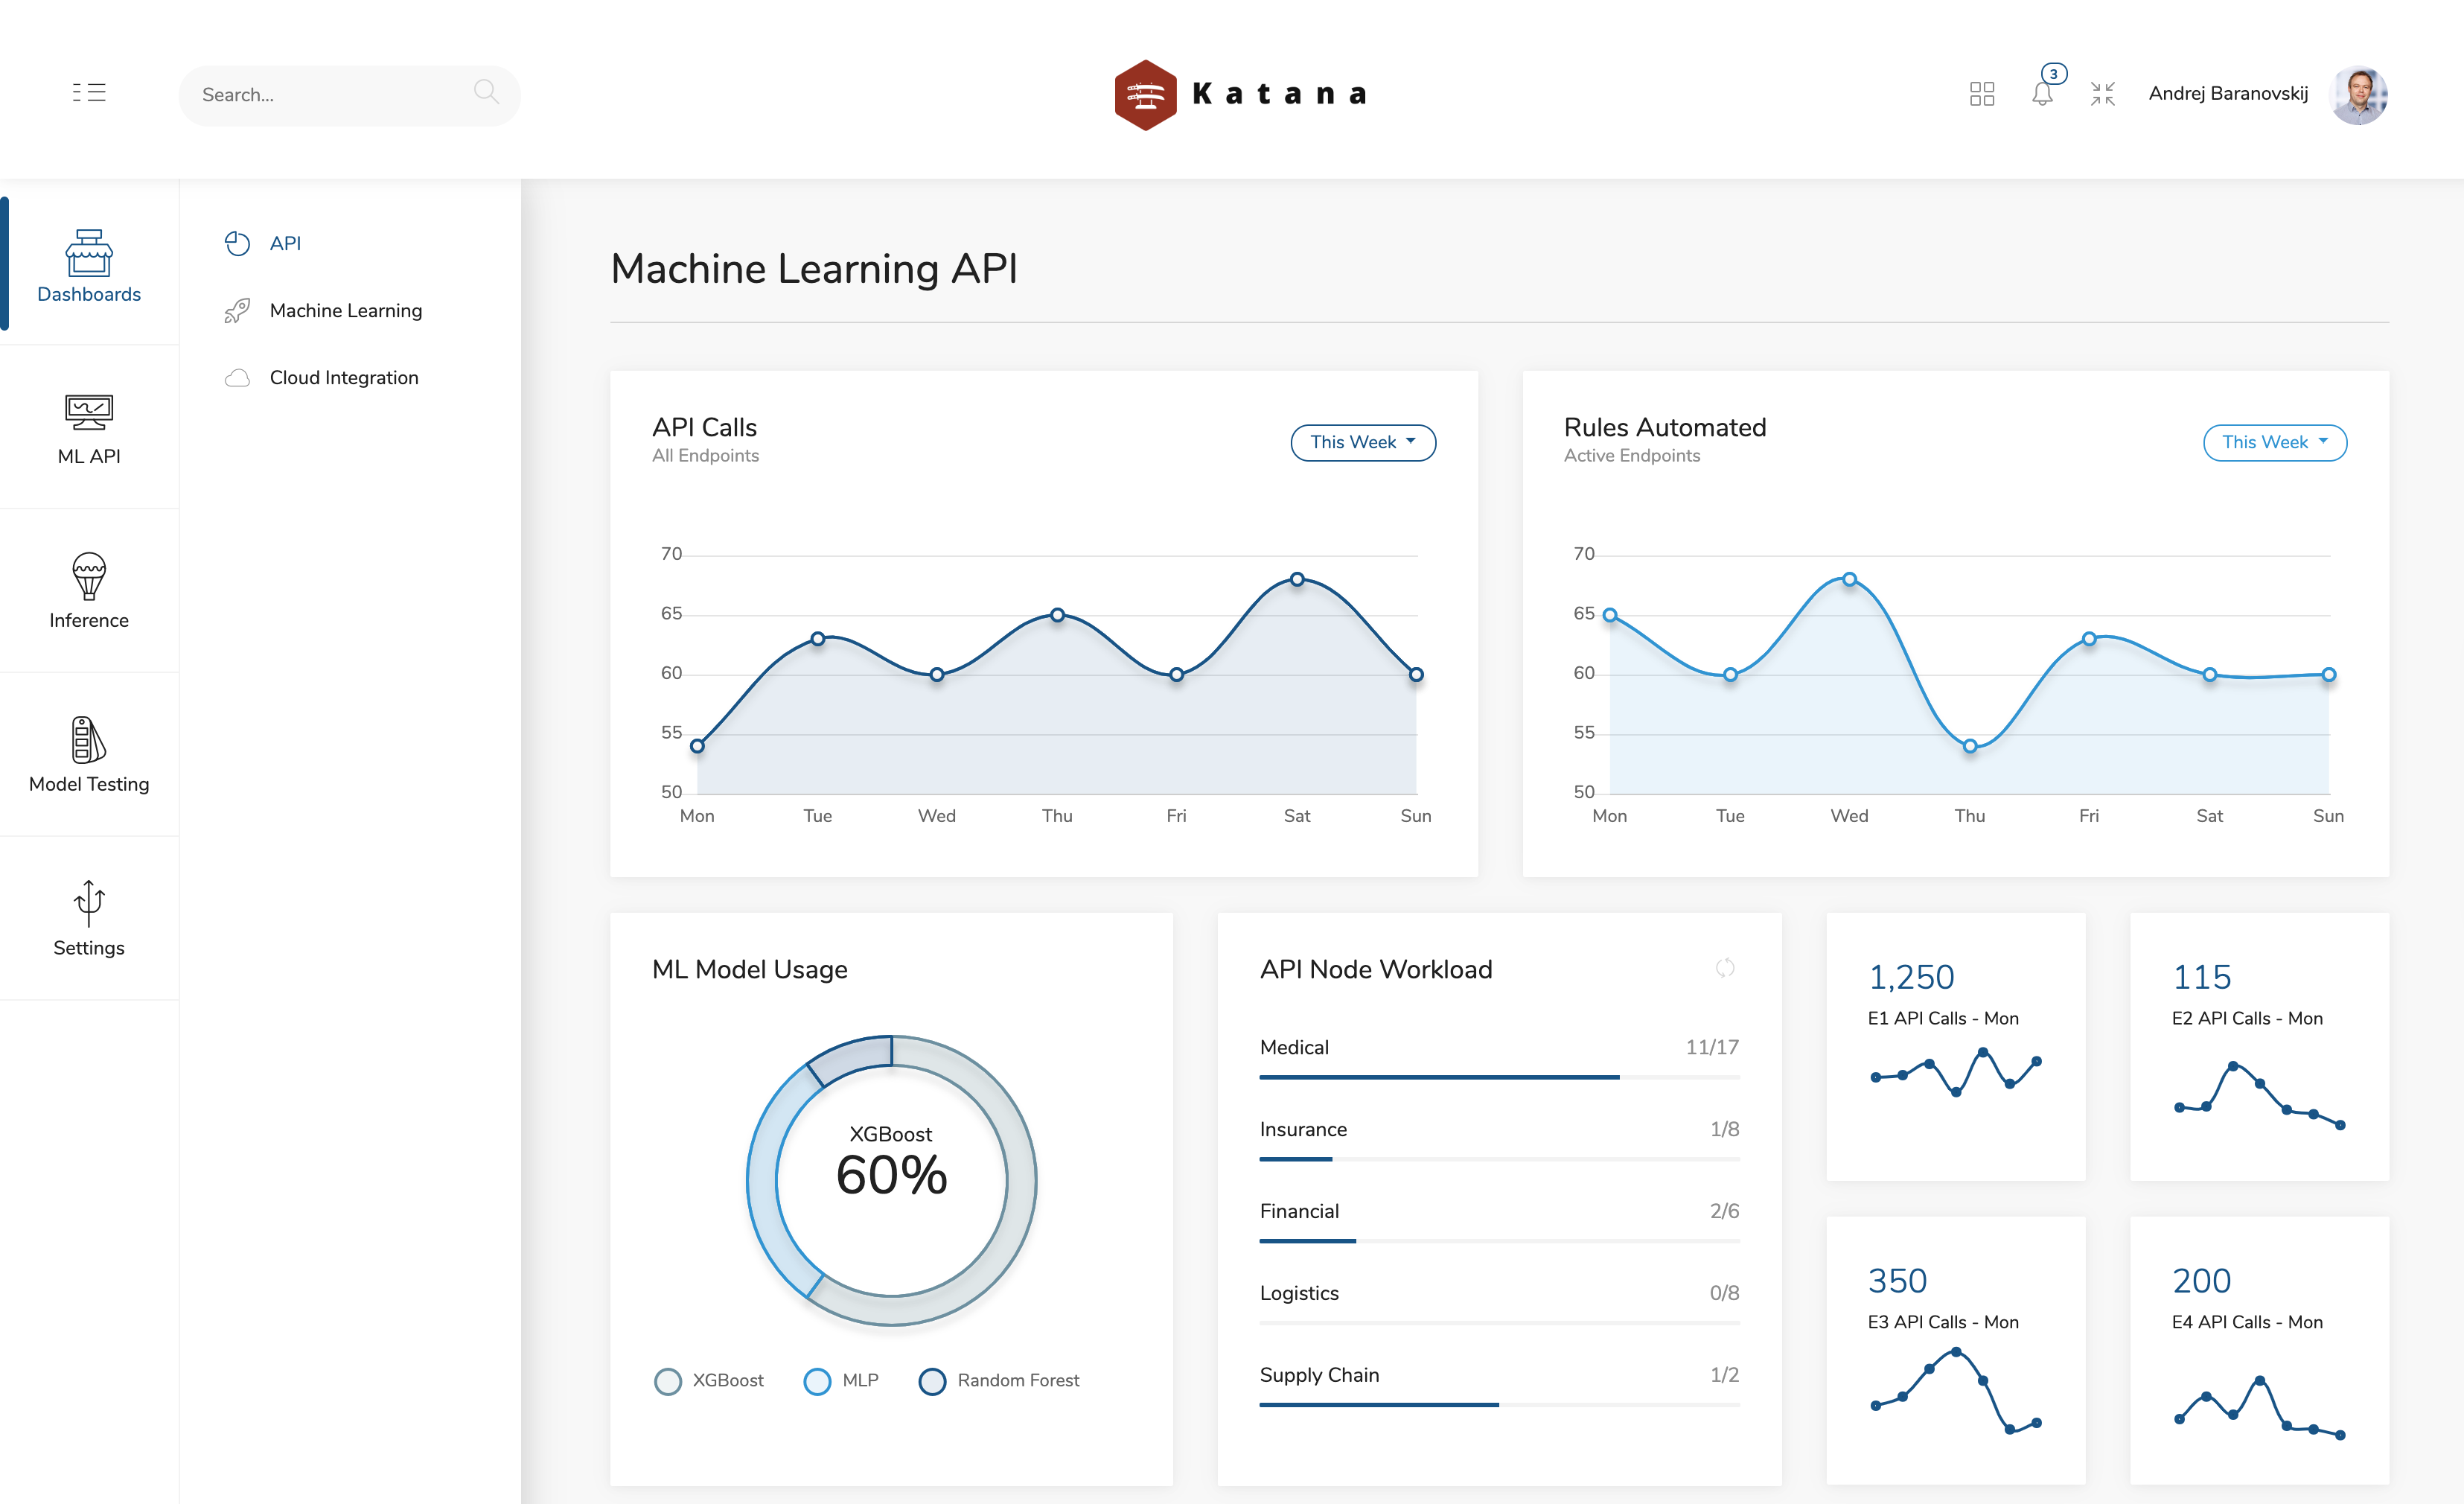Select Machine Learning menu item

pyautogui.click(x=345, y=311)
